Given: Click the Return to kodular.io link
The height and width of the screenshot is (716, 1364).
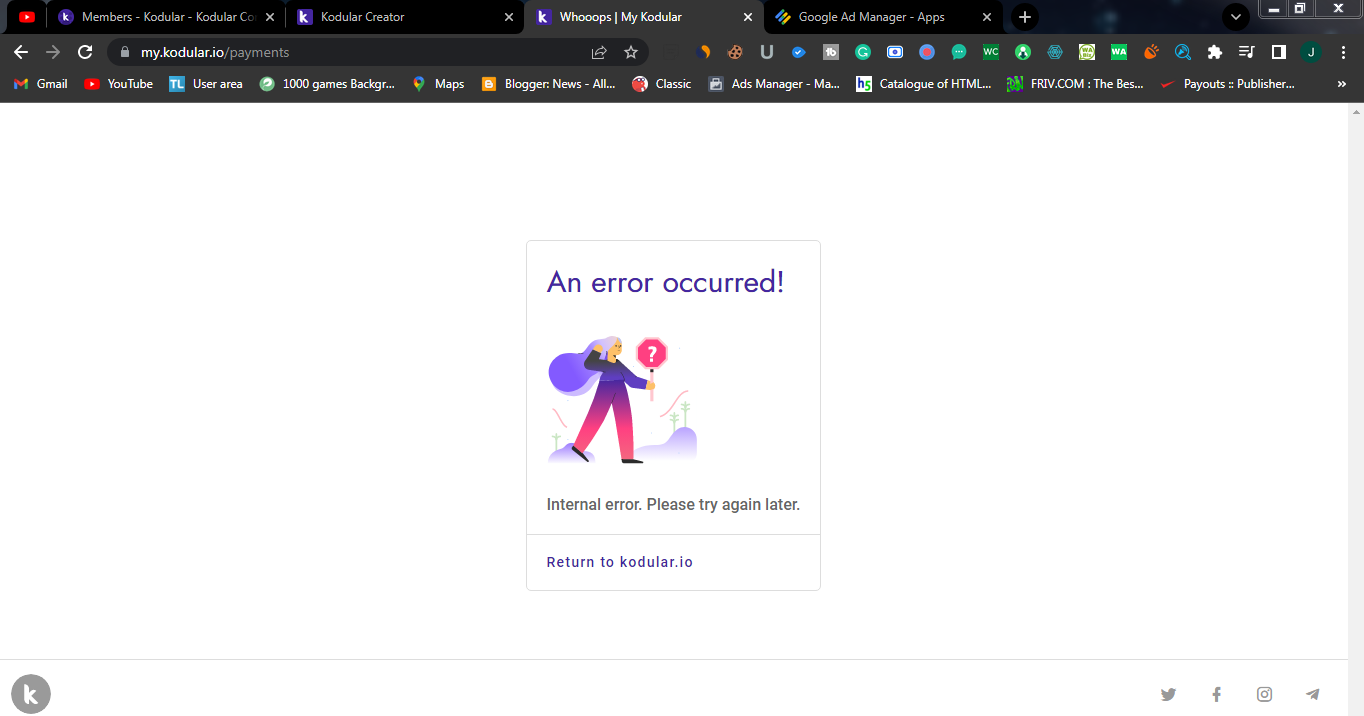Looking at the screenshot, I should click(619, 561).
